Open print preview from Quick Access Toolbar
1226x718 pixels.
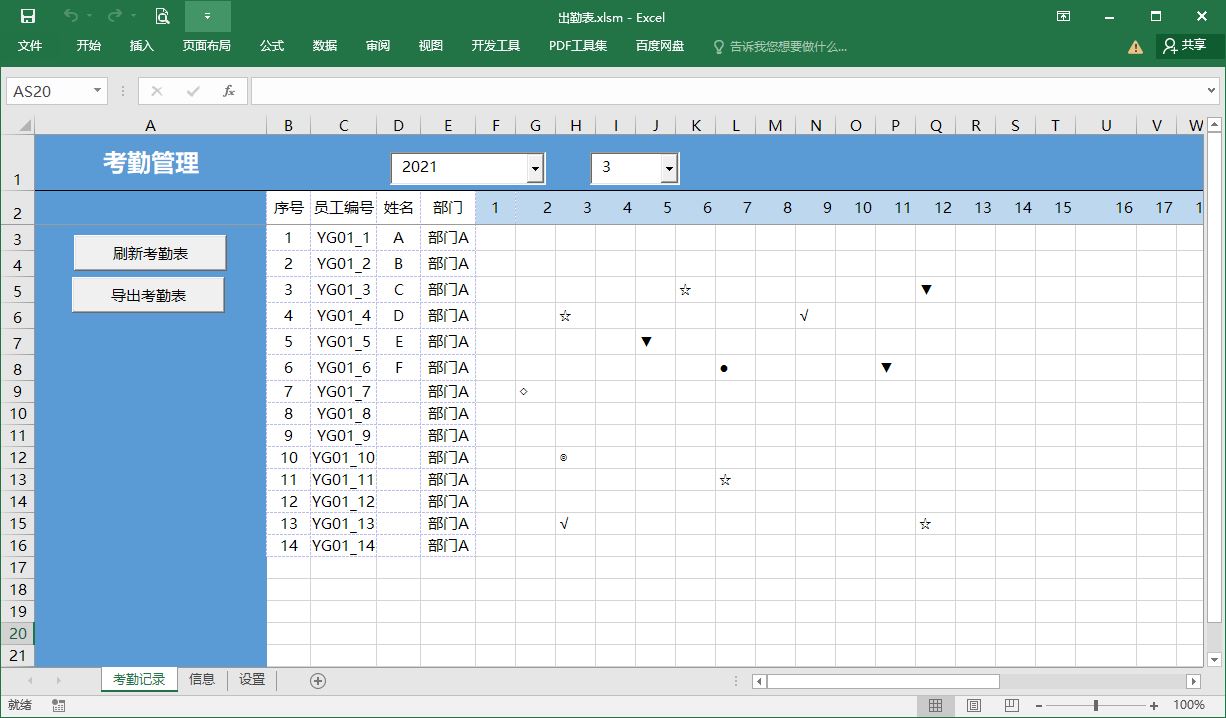click(161, 17)
